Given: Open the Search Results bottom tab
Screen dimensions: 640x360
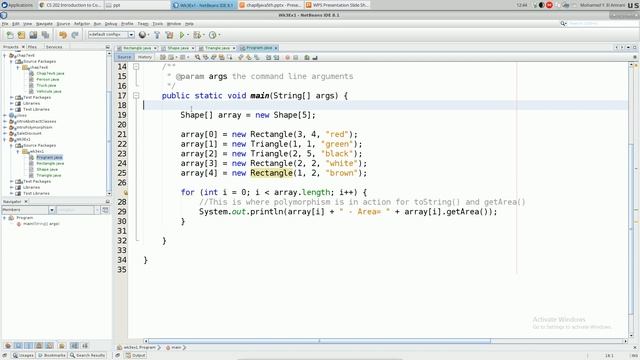Looking at the screenshot, I should click(x=87, y=356).
